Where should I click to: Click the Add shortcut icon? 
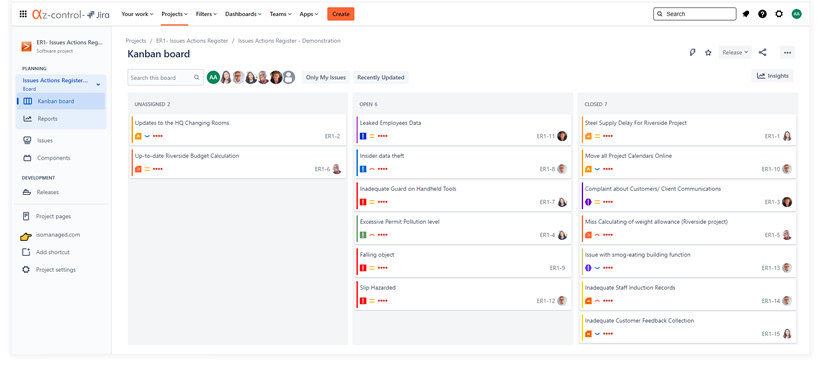coord(26,252)
